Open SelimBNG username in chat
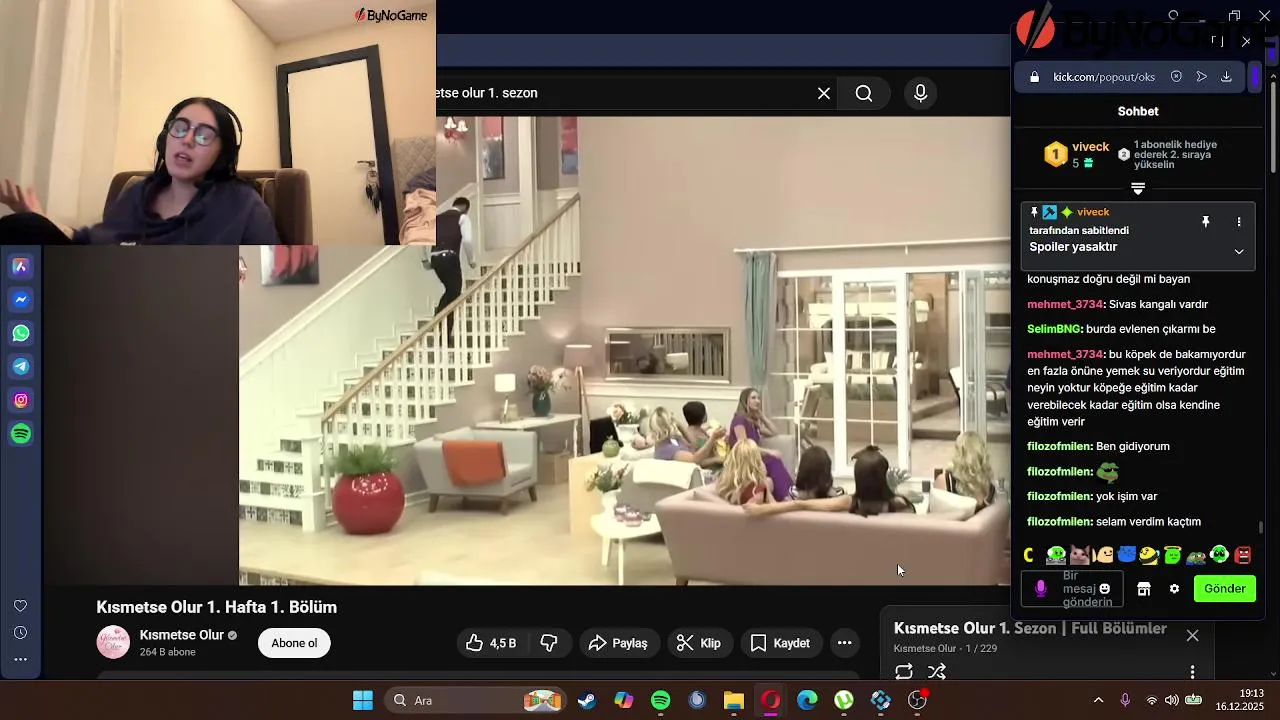This screenshot has width=1280, height=720. pyautogui.click(x=1054, y=329)
